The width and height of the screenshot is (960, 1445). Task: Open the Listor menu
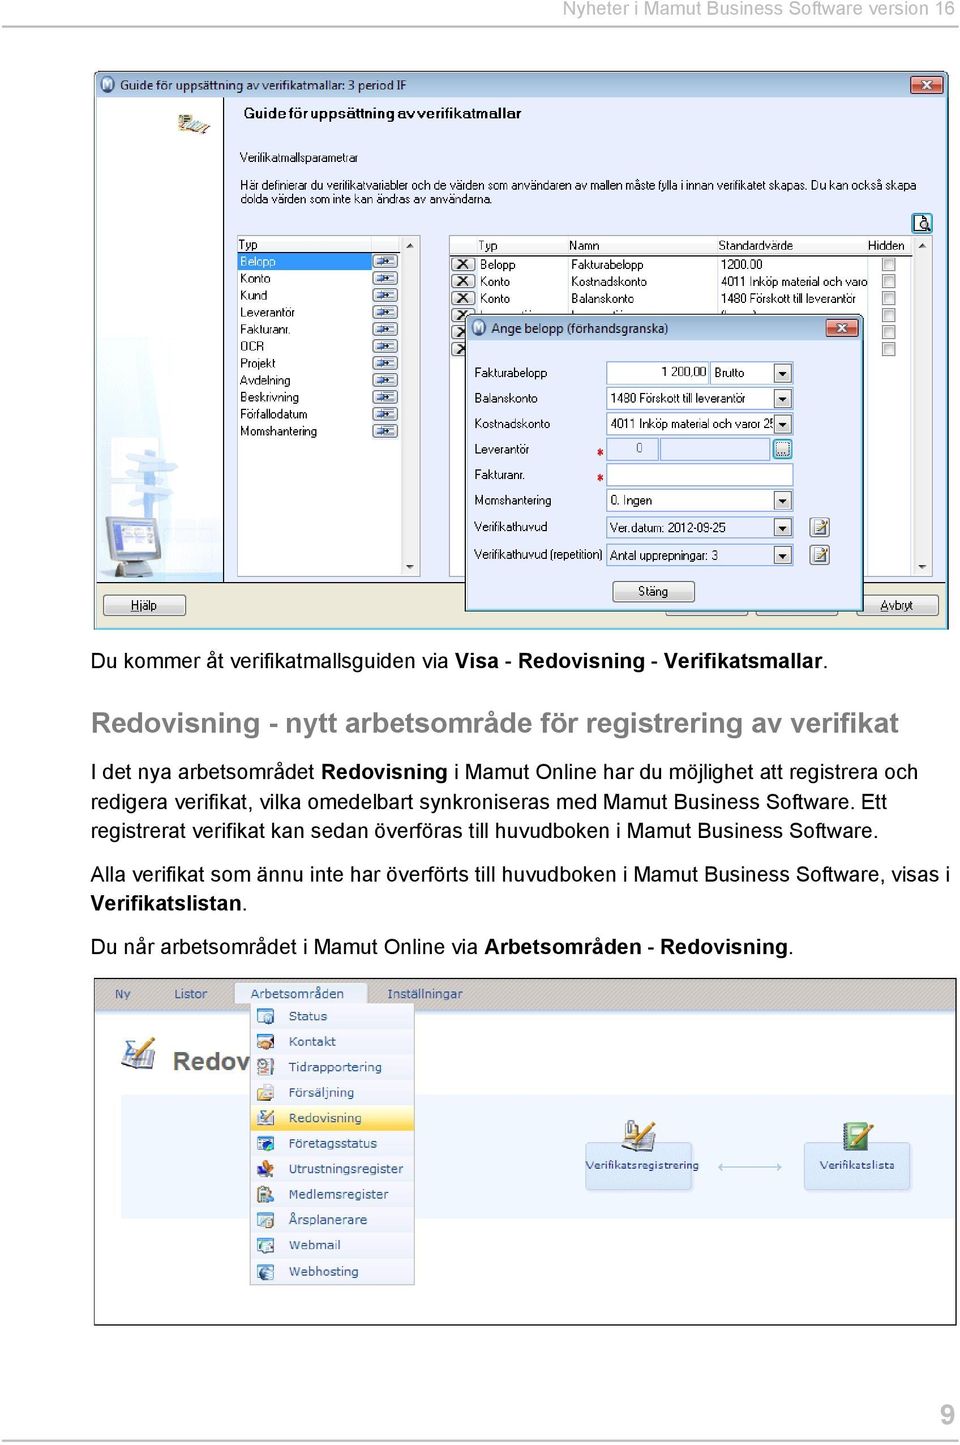[x=191, y=994]
